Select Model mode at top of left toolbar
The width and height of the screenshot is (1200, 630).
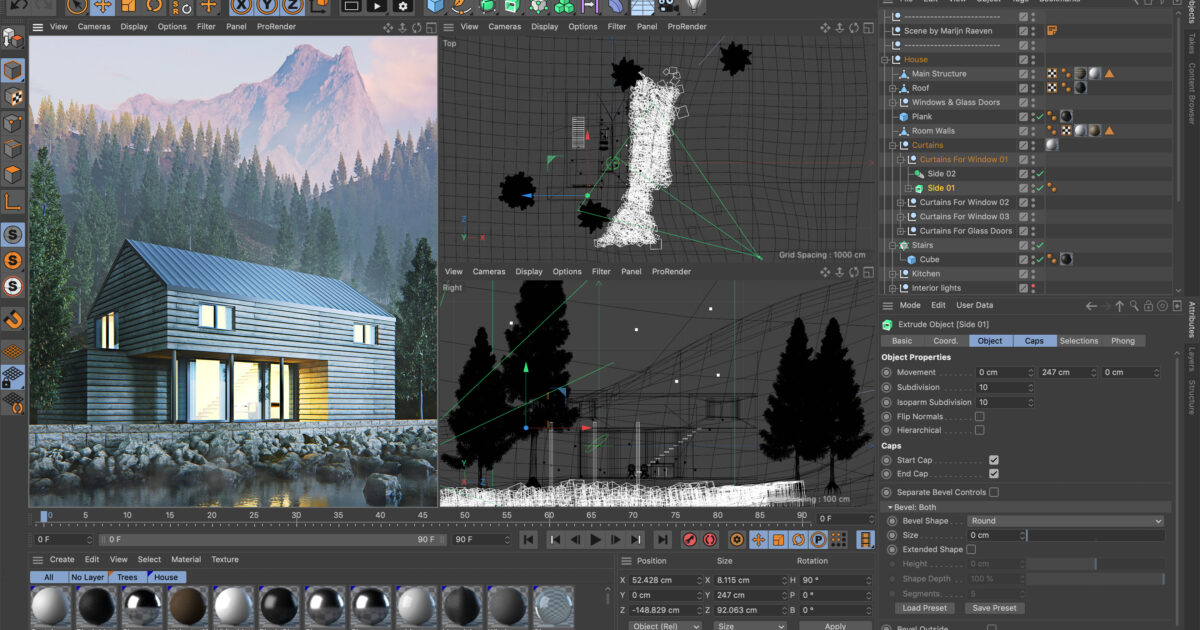click(x=13, y=70)
